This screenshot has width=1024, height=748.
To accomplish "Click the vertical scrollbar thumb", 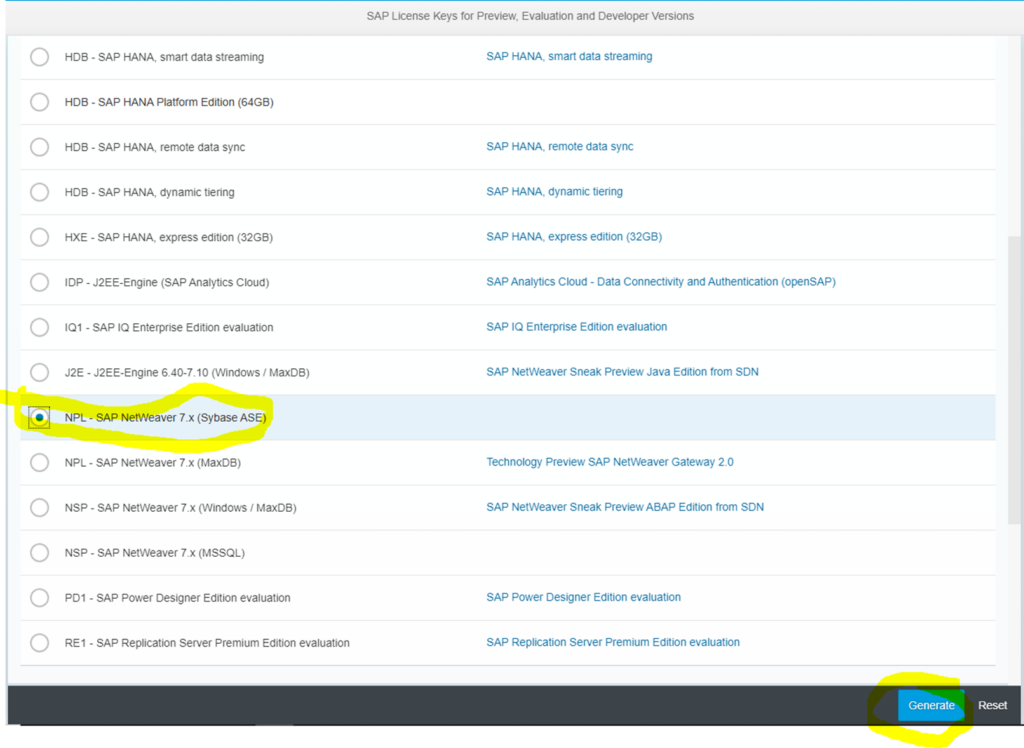I will pyautogui.click(x=1016, y=379).
